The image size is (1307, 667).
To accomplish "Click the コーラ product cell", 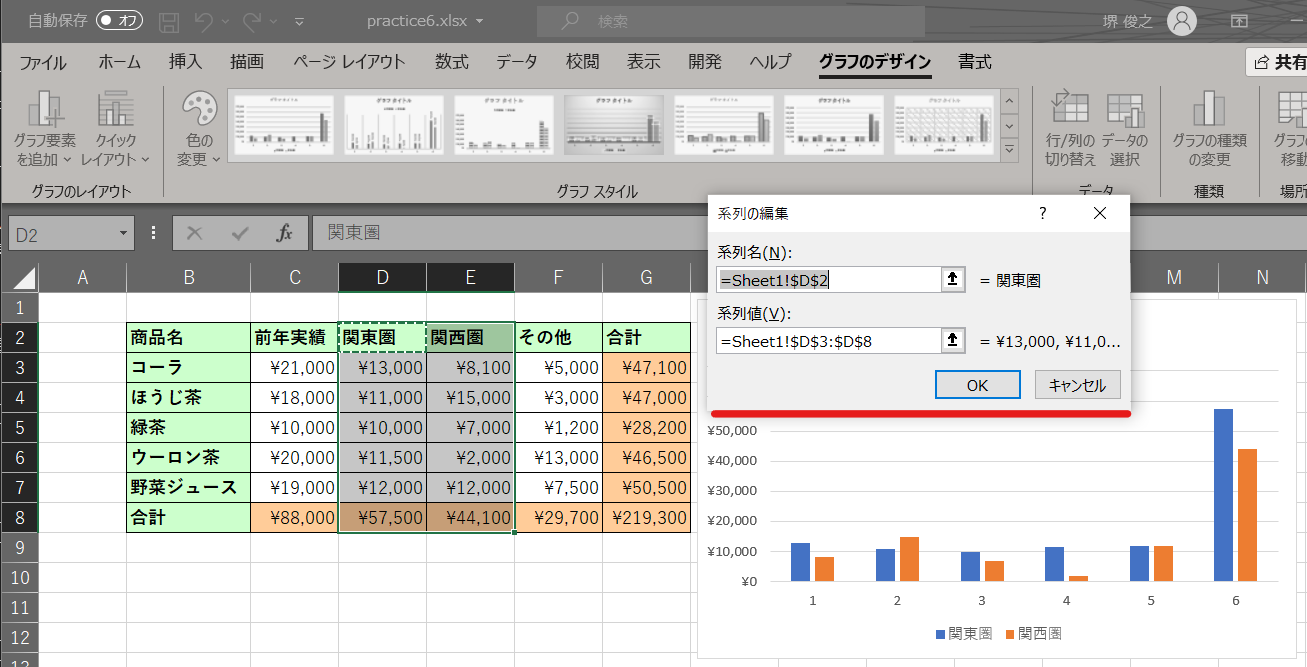I will point(188,367).
